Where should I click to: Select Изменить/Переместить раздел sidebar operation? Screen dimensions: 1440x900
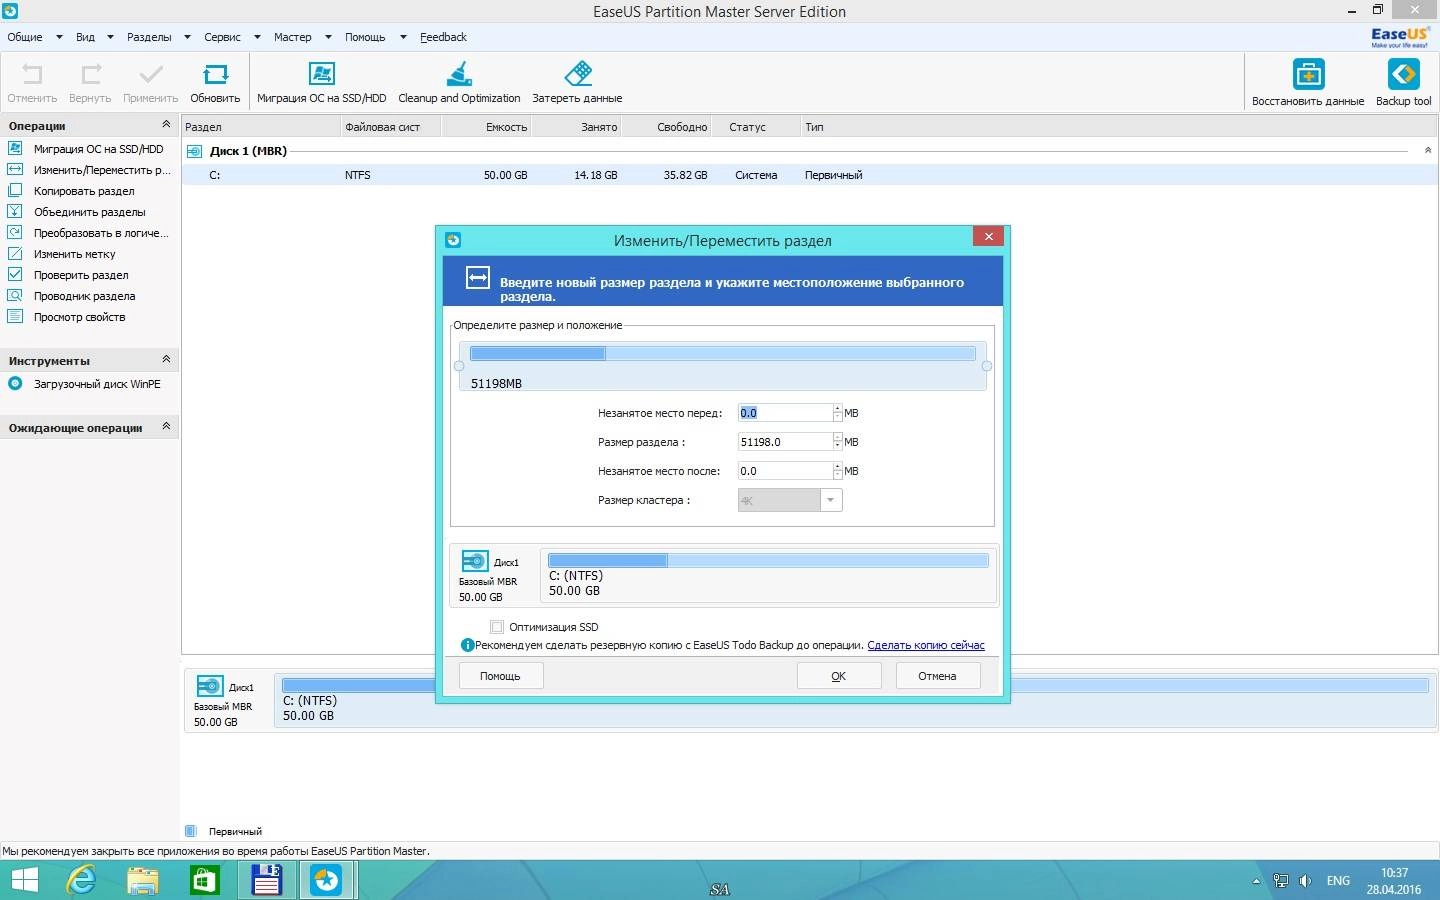pyautogui.click(x=102, y=170)
